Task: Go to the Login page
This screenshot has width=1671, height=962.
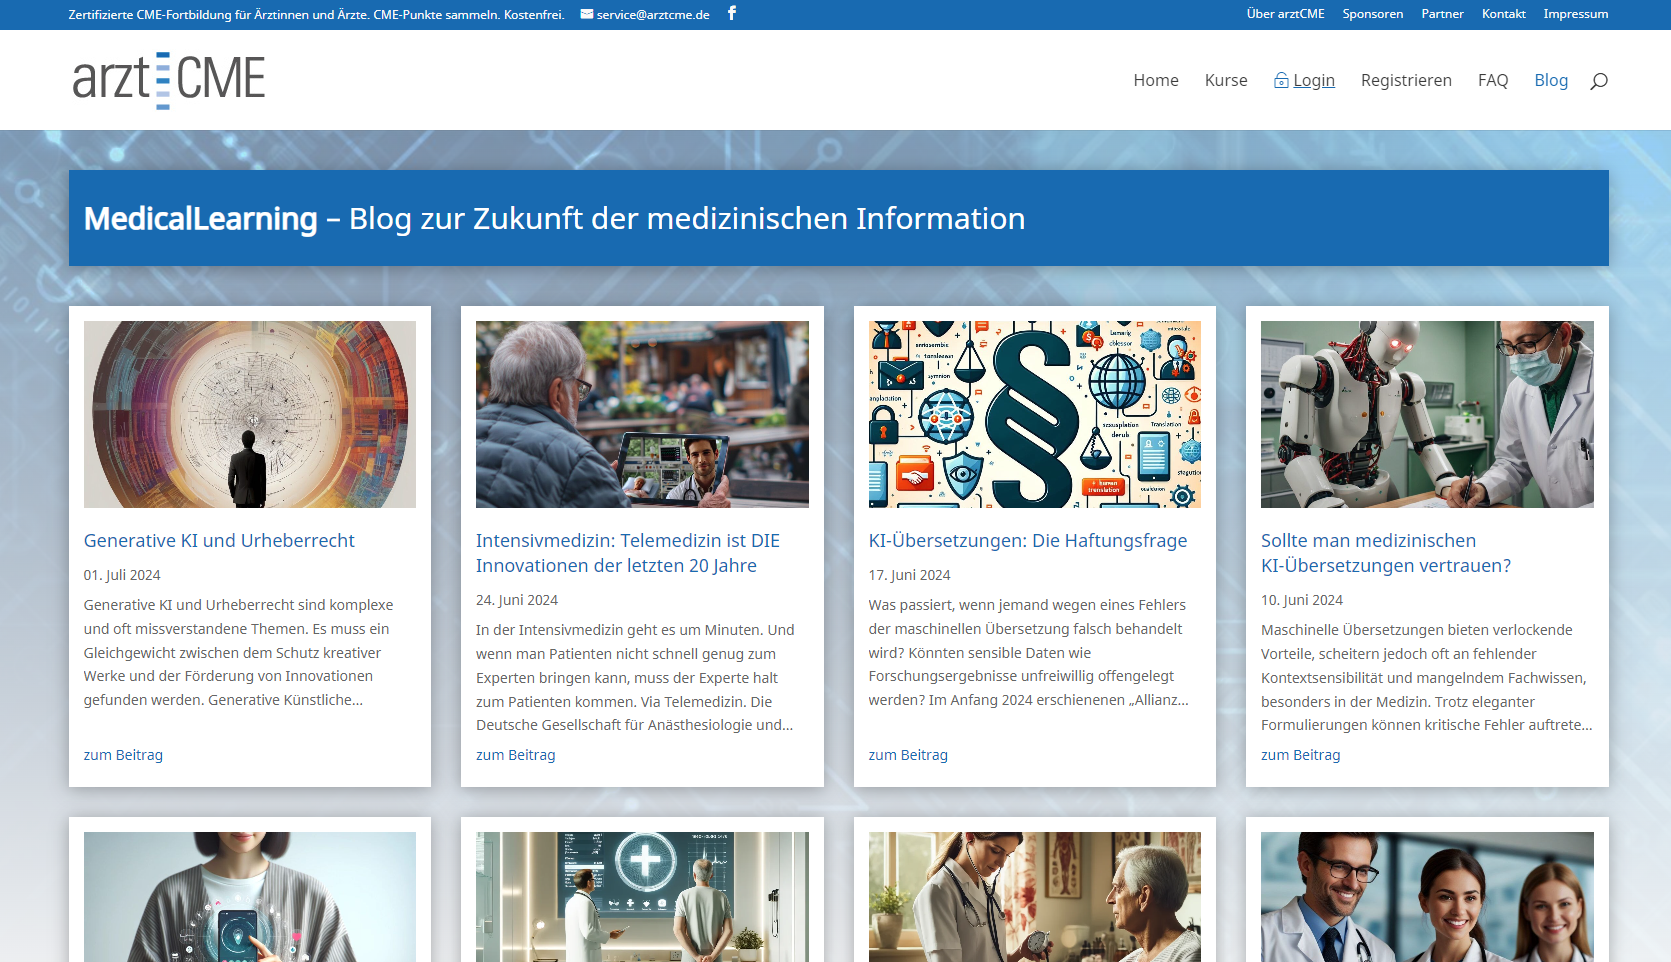Action: point(1314,80)
